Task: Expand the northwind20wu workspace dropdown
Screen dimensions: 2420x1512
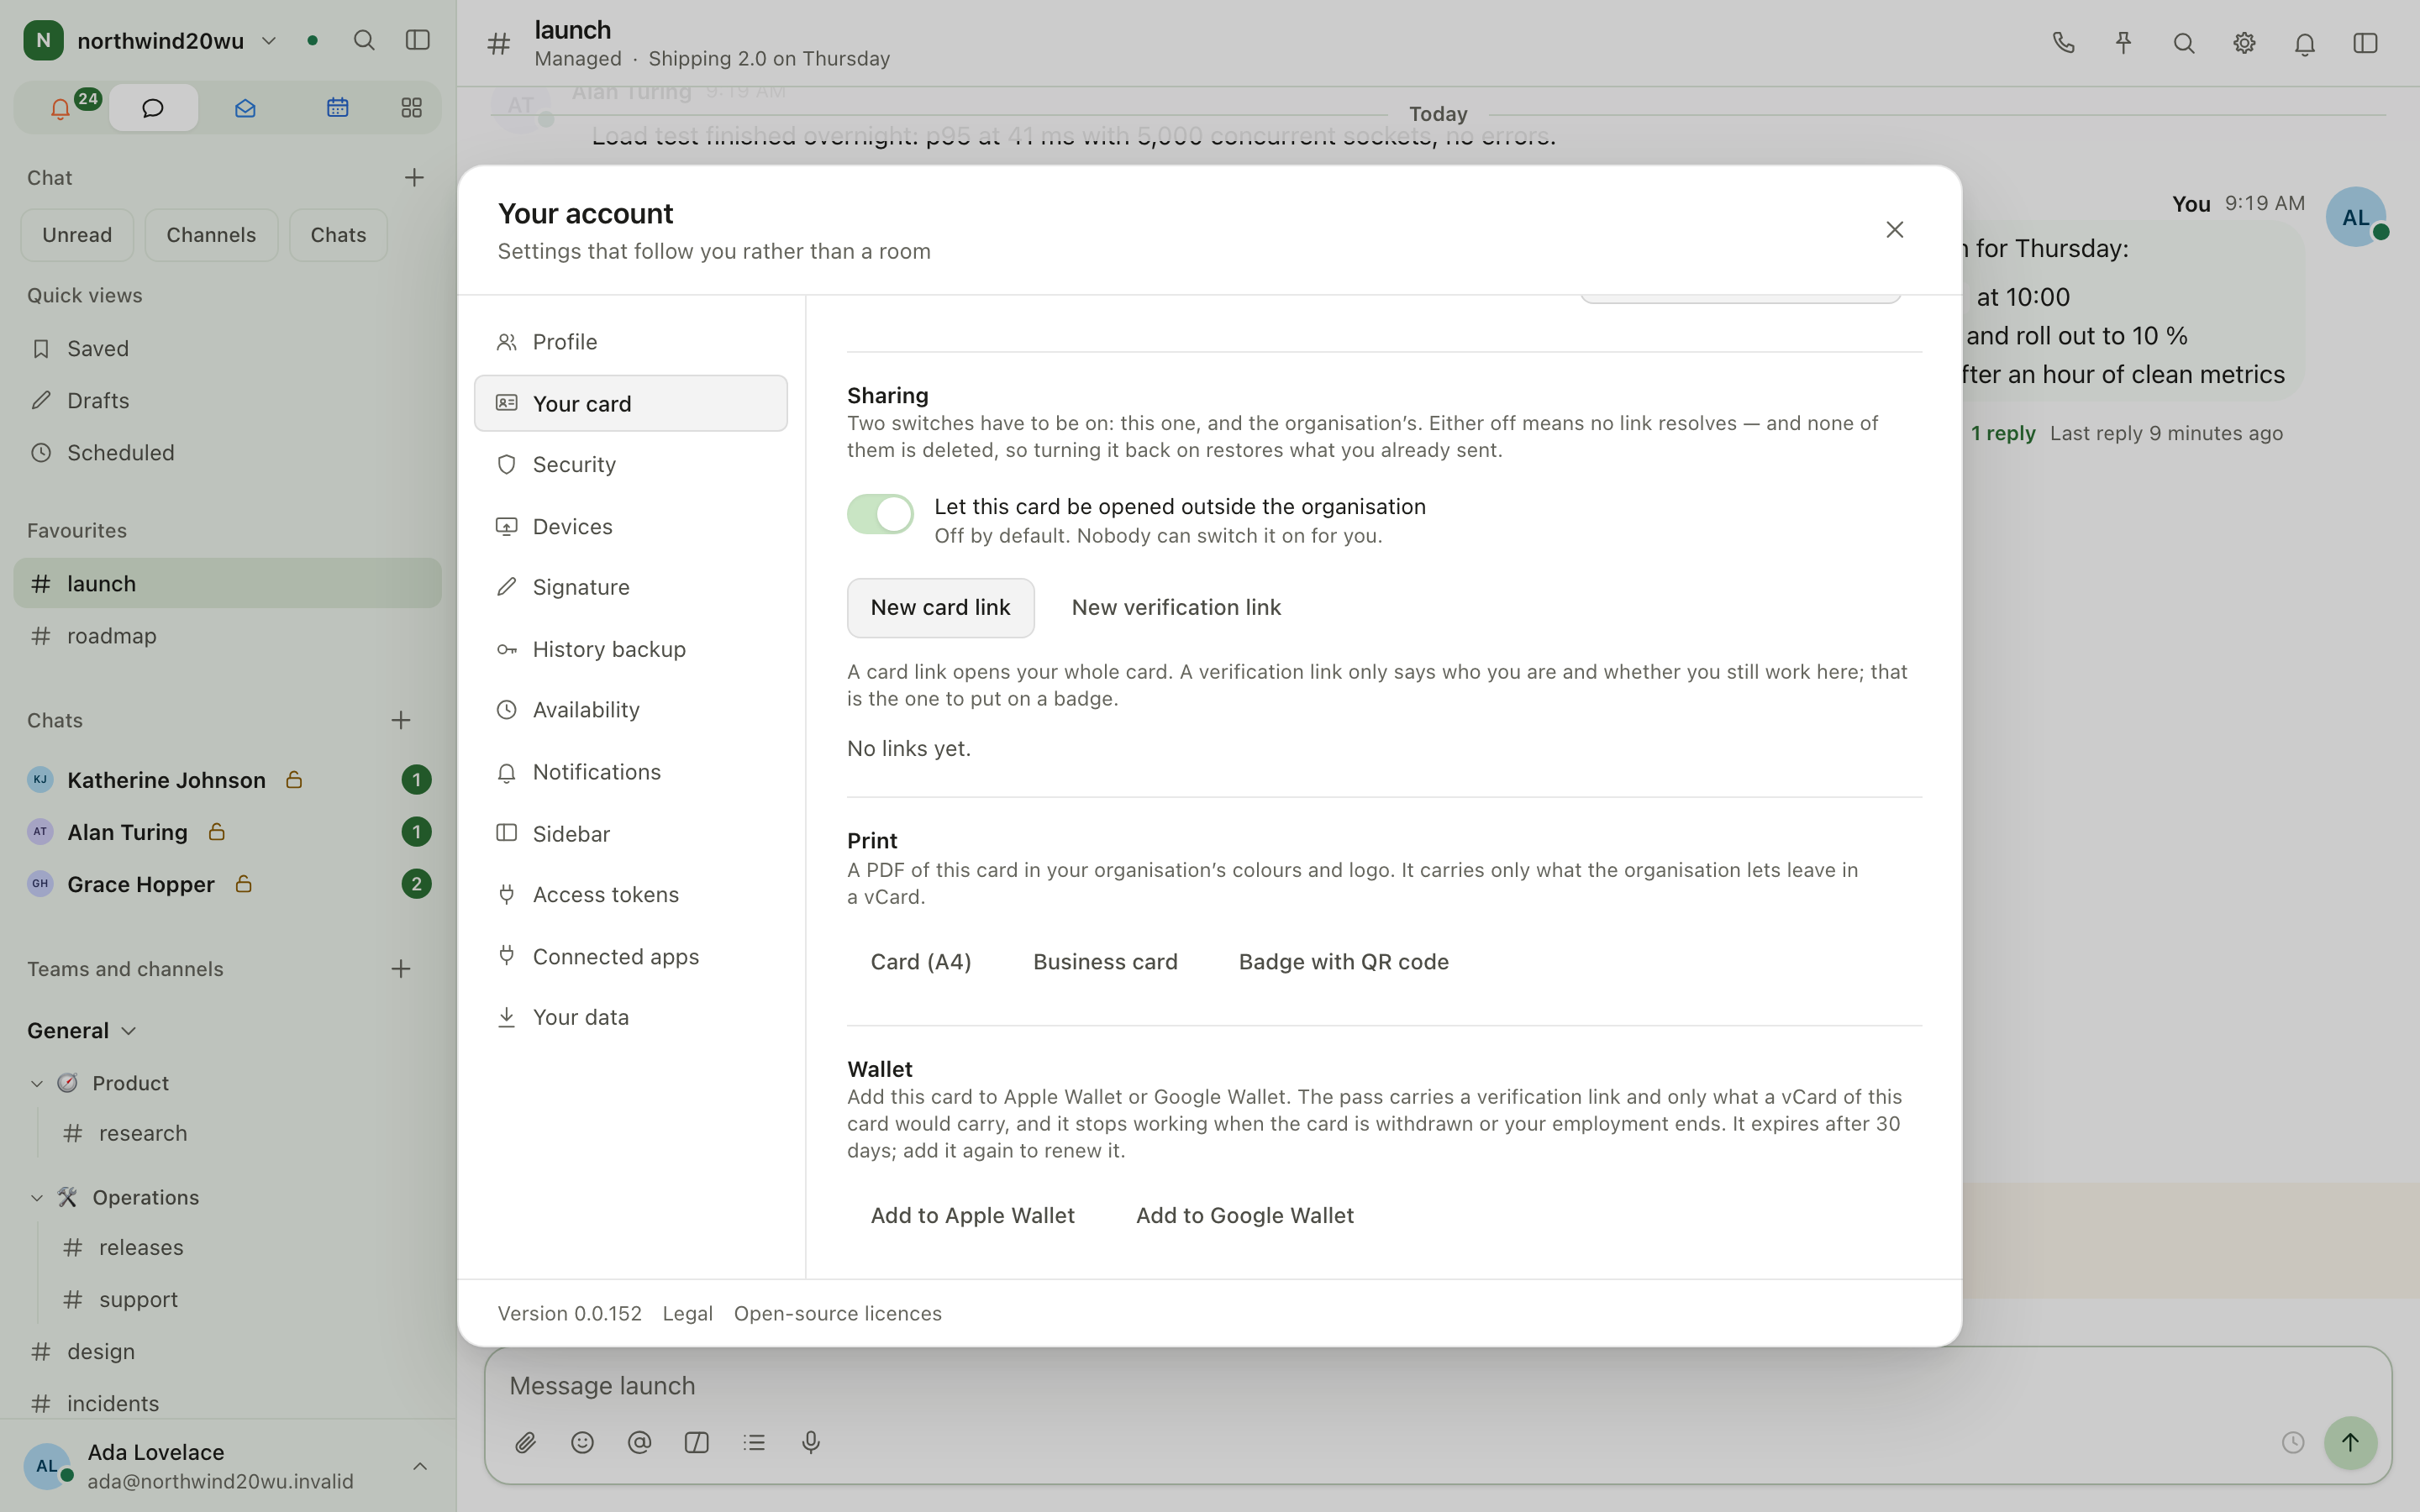Action: pos(269,41)
